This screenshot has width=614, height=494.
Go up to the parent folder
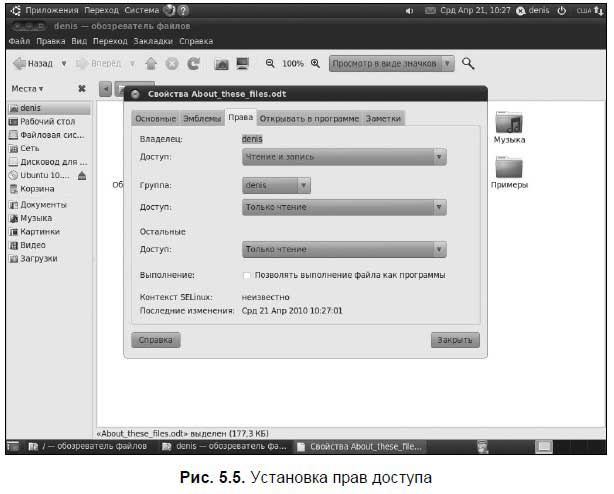151,63
